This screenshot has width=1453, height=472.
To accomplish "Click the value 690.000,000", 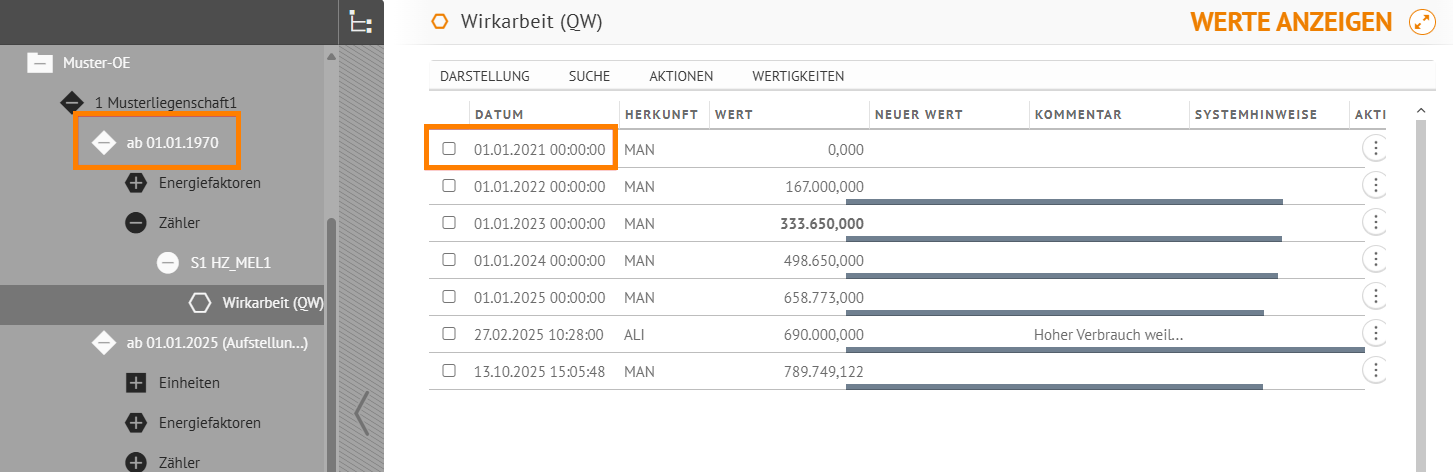I will point(823,334).
